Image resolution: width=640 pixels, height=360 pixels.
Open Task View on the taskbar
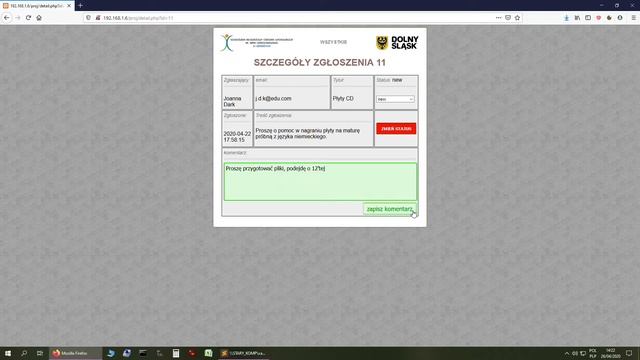click(40, 353)
